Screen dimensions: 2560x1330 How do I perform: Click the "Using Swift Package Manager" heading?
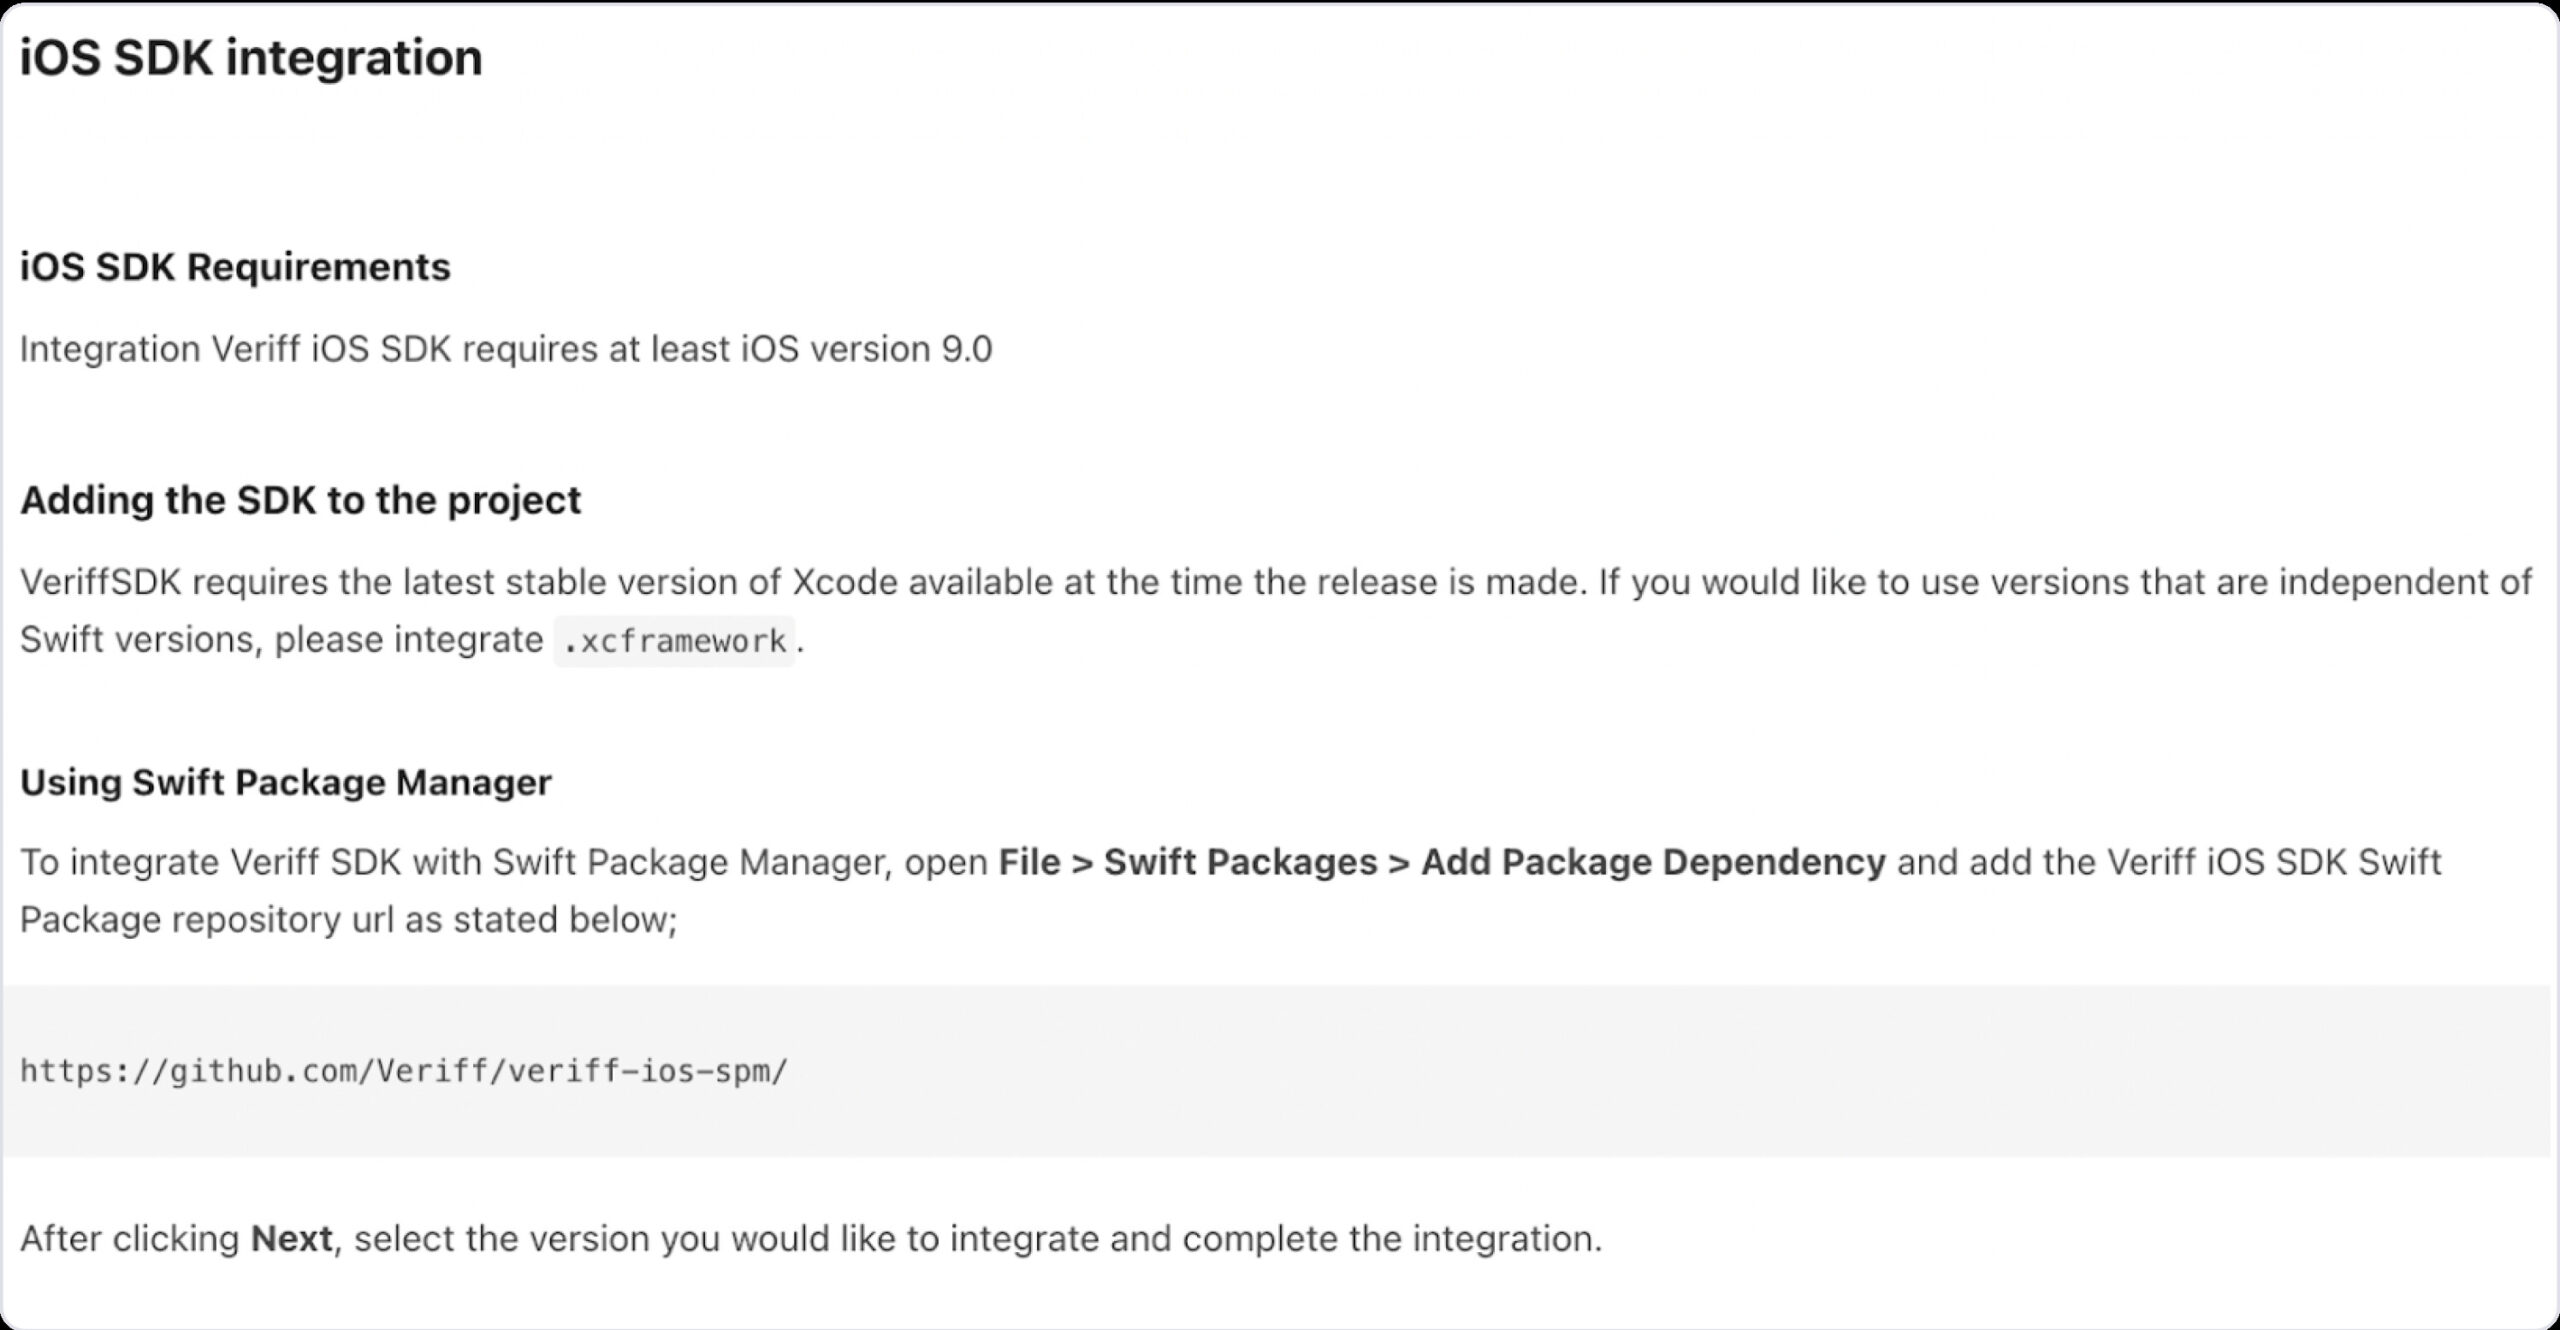(x=286, y=782)
